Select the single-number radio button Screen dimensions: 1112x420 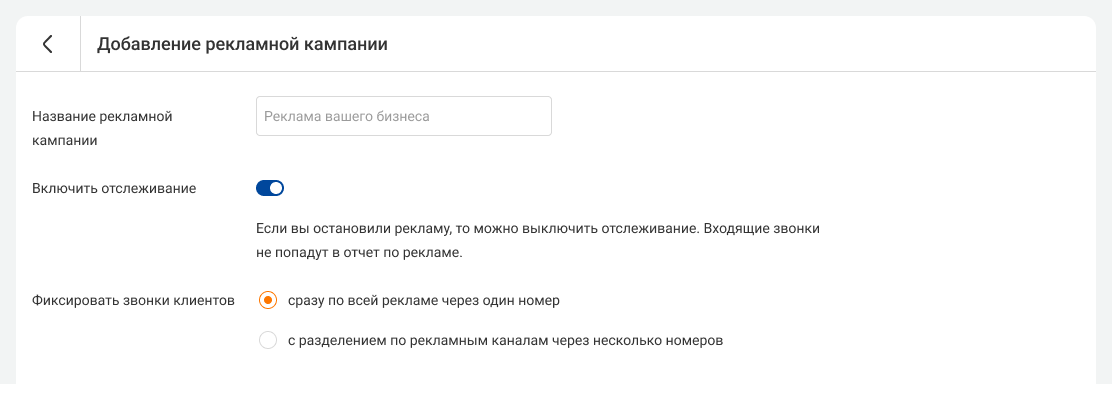pos(267,300)
